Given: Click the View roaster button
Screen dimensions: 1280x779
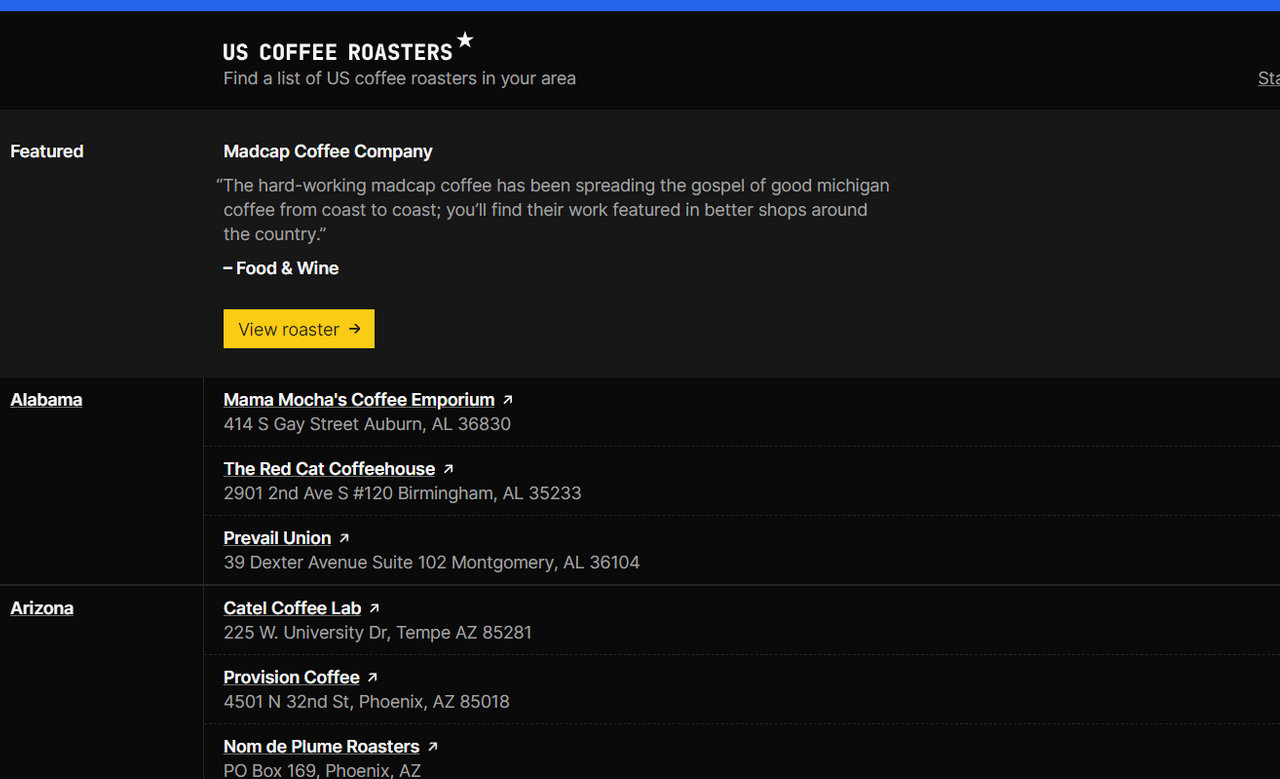Looking at the screenshot, I should (299, 329).
